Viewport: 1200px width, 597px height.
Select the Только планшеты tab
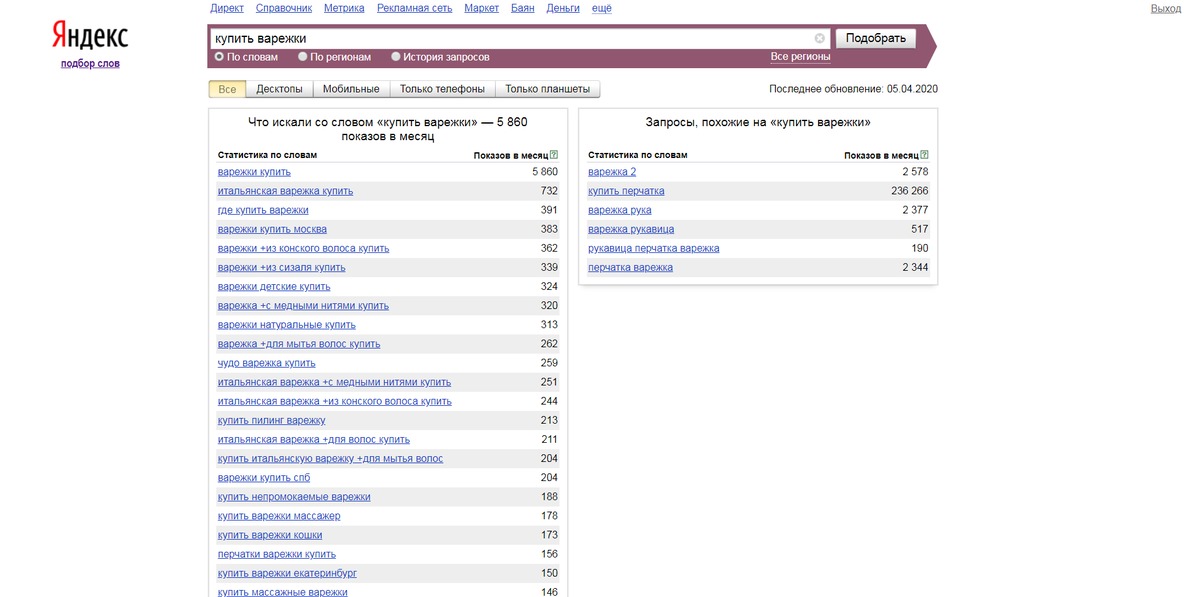coord(548,89)
